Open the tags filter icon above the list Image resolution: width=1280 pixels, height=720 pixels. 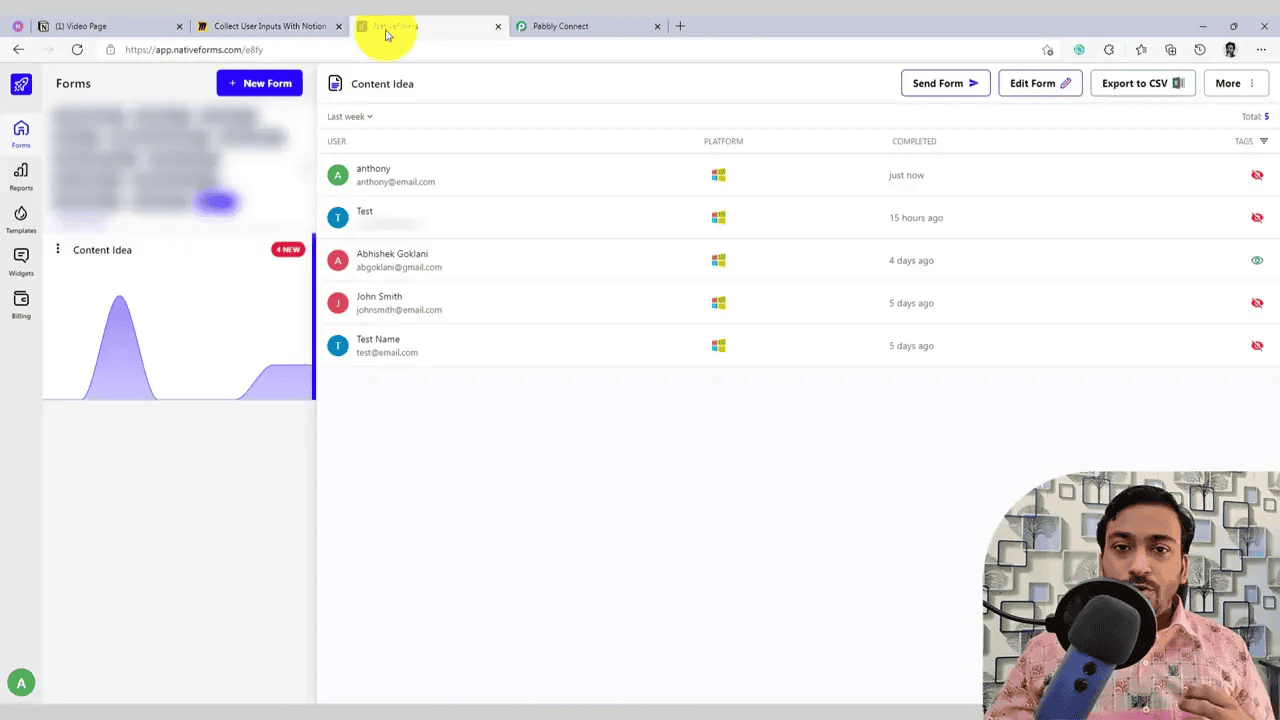(1263, 141)
